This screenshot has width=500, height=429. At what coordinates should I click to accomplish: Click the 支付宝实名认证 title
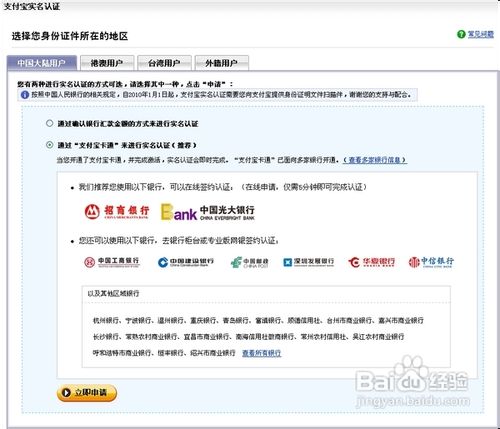32,6
